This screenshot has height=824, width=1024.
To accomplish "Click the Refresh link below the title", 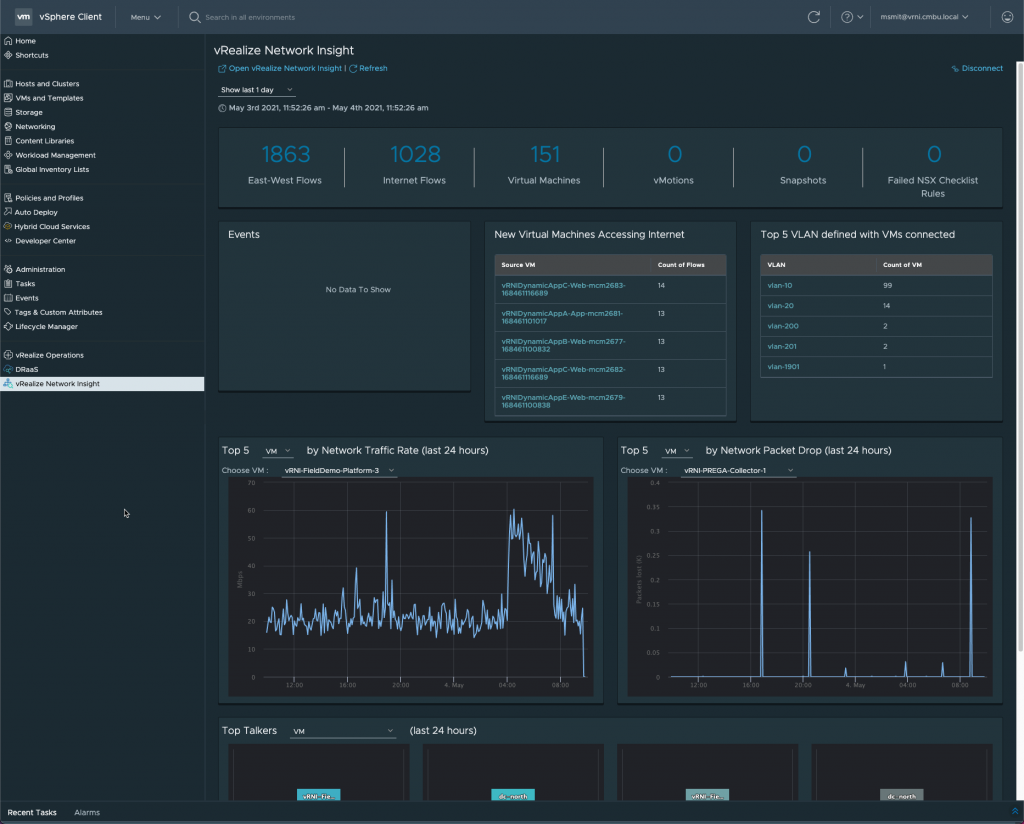I will [x=368, y=68].
